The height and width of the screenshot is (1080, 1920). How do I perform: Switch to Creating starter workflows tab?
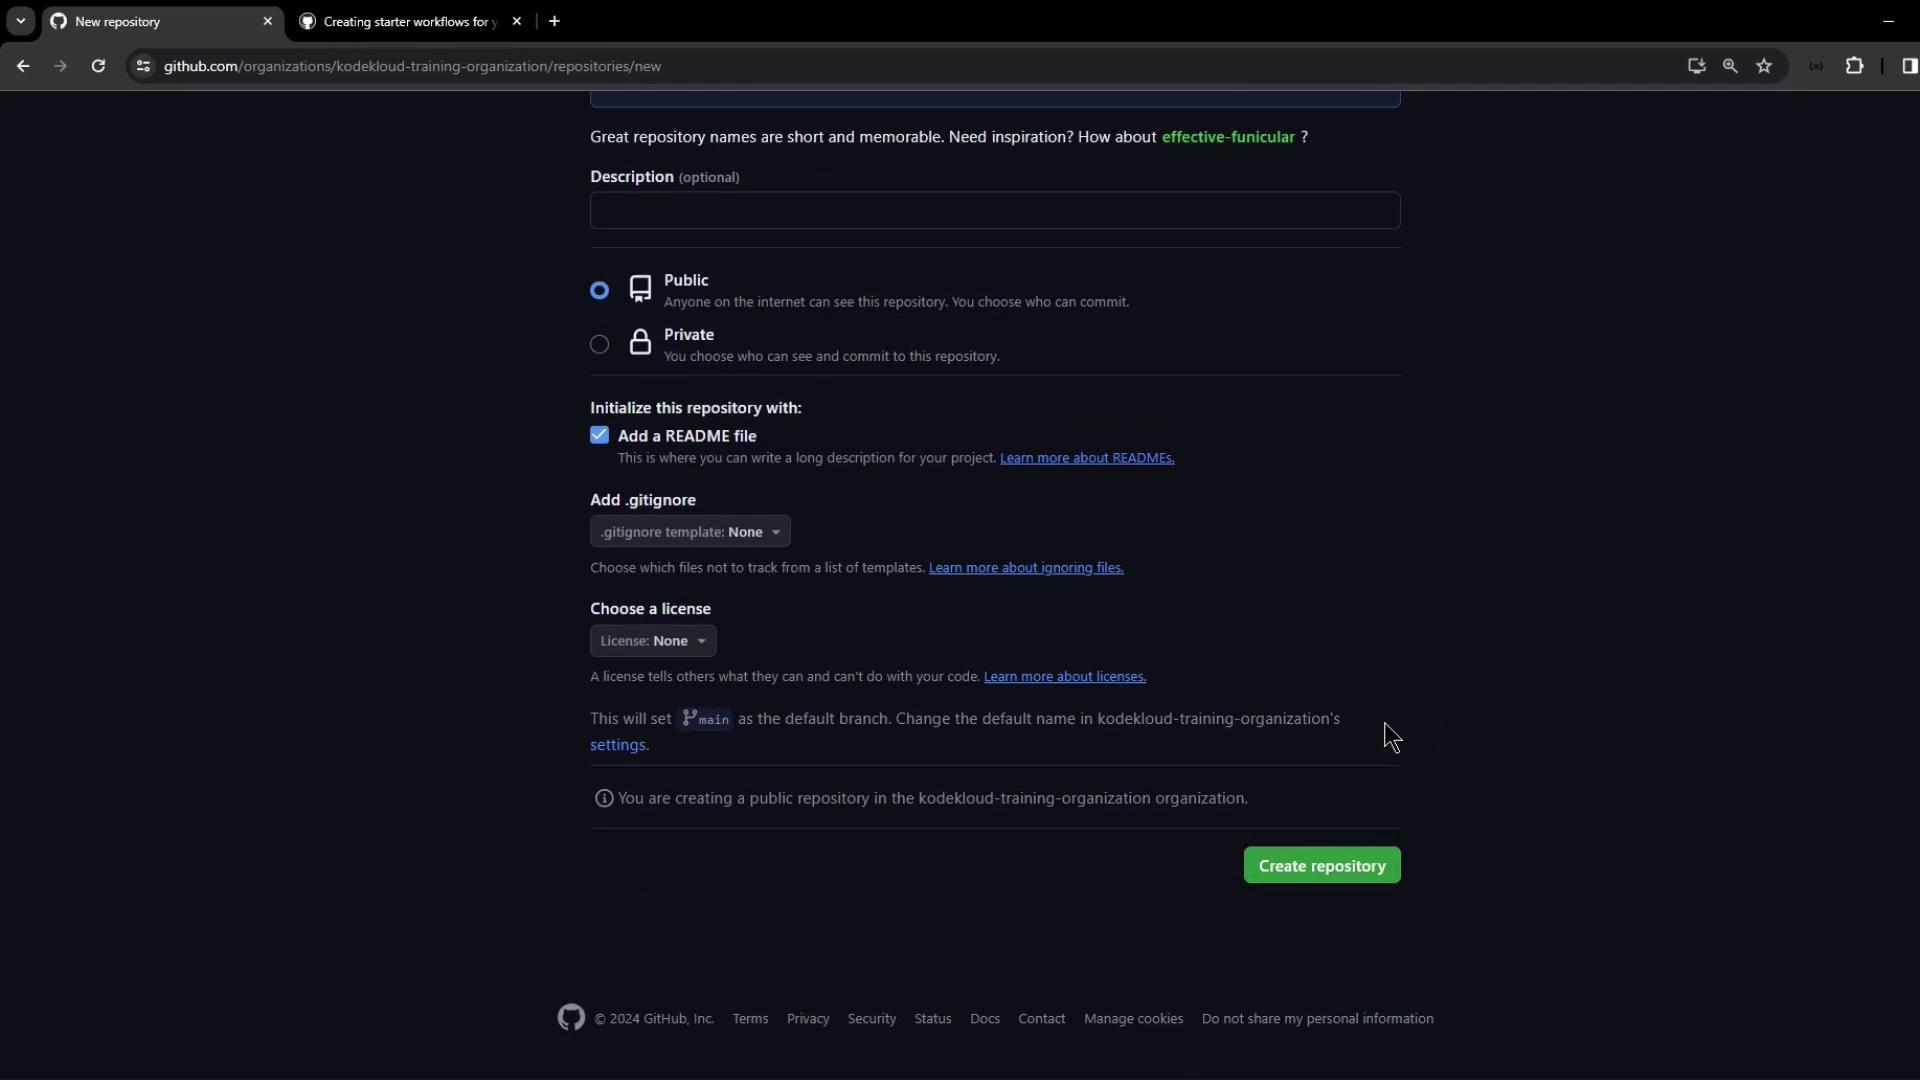[x=410, y=21]
